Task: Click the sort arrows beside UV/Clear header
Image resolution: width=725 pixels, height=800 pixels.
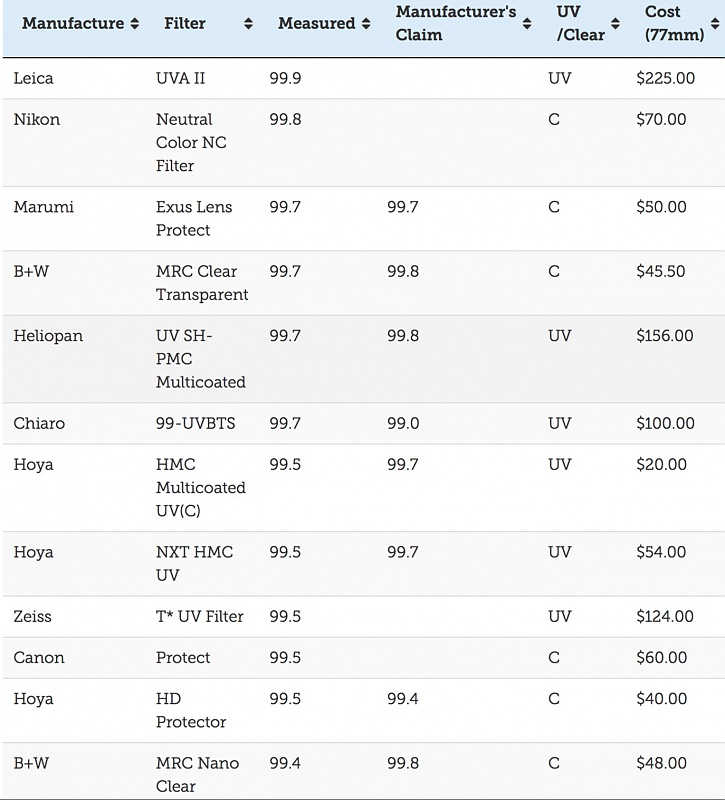Action: [616, 23]
